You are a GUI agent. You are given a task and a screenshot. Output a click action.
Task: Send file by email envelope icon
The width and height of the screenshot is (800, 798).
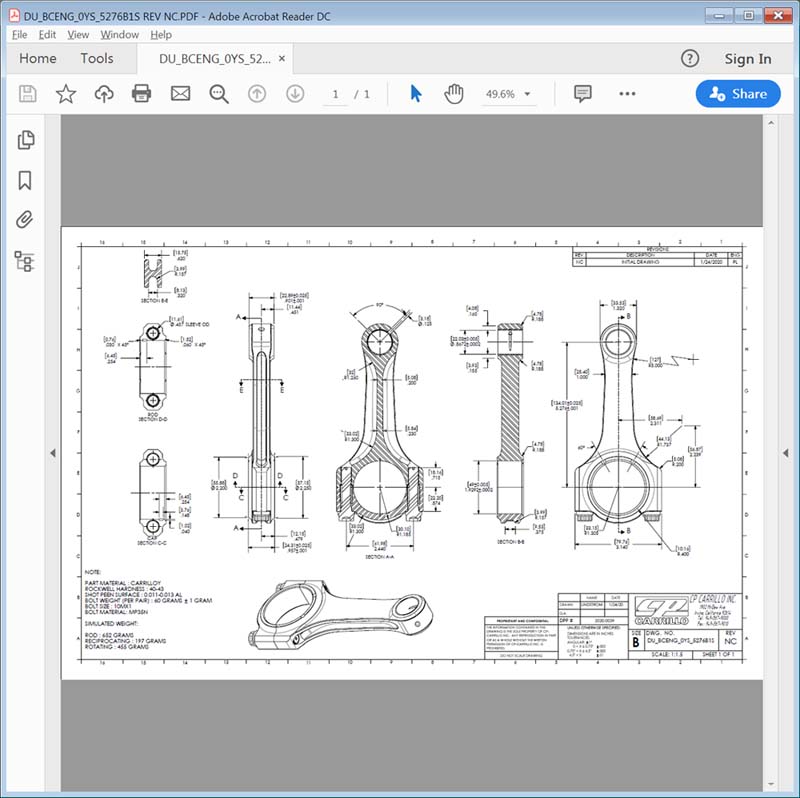point(180,94)
